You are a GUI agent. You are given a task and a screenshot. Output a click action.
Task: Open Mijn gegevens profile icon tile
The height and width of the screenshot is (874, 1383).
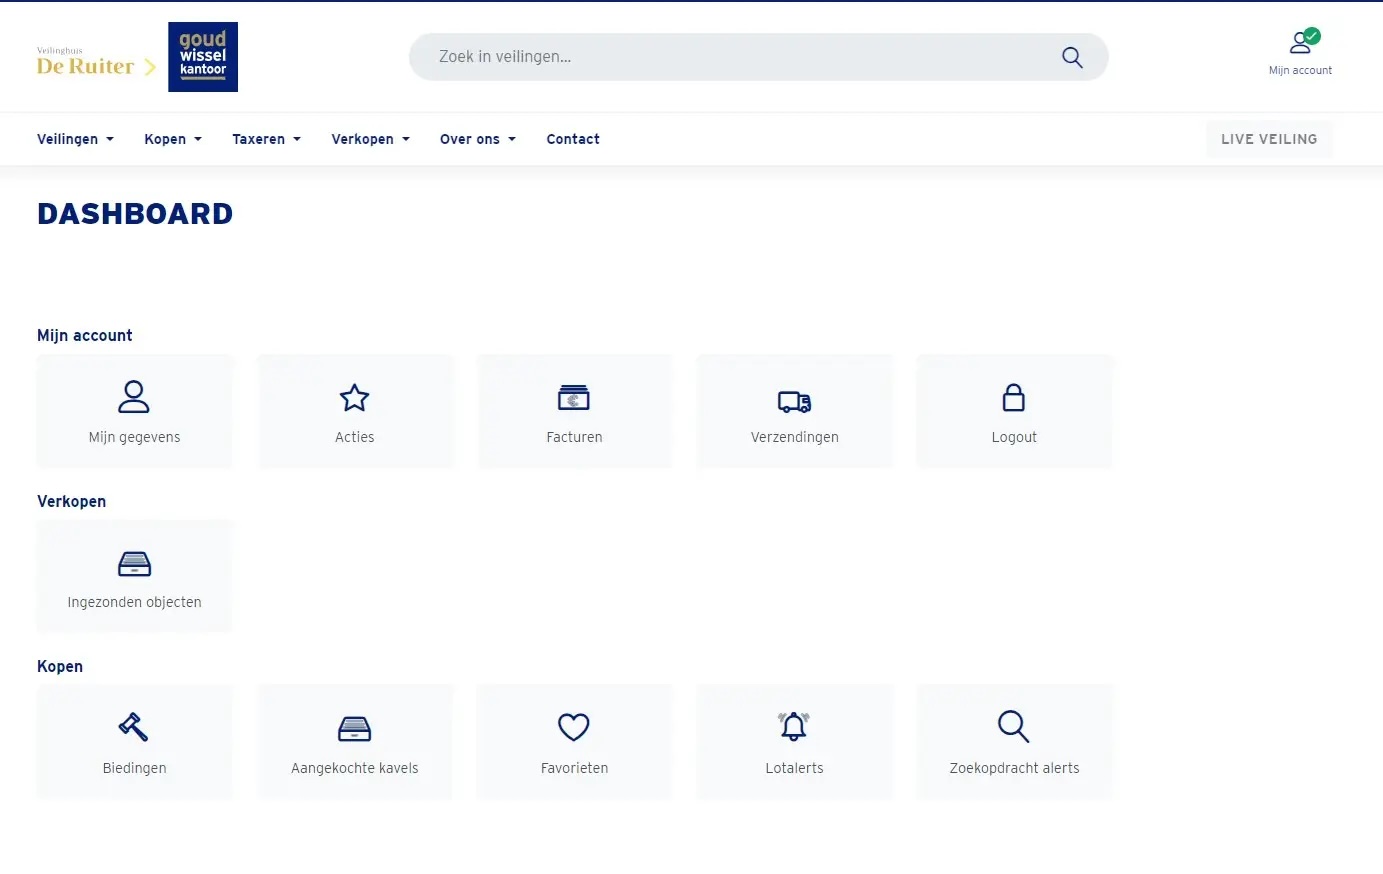(x=134, y=397)
